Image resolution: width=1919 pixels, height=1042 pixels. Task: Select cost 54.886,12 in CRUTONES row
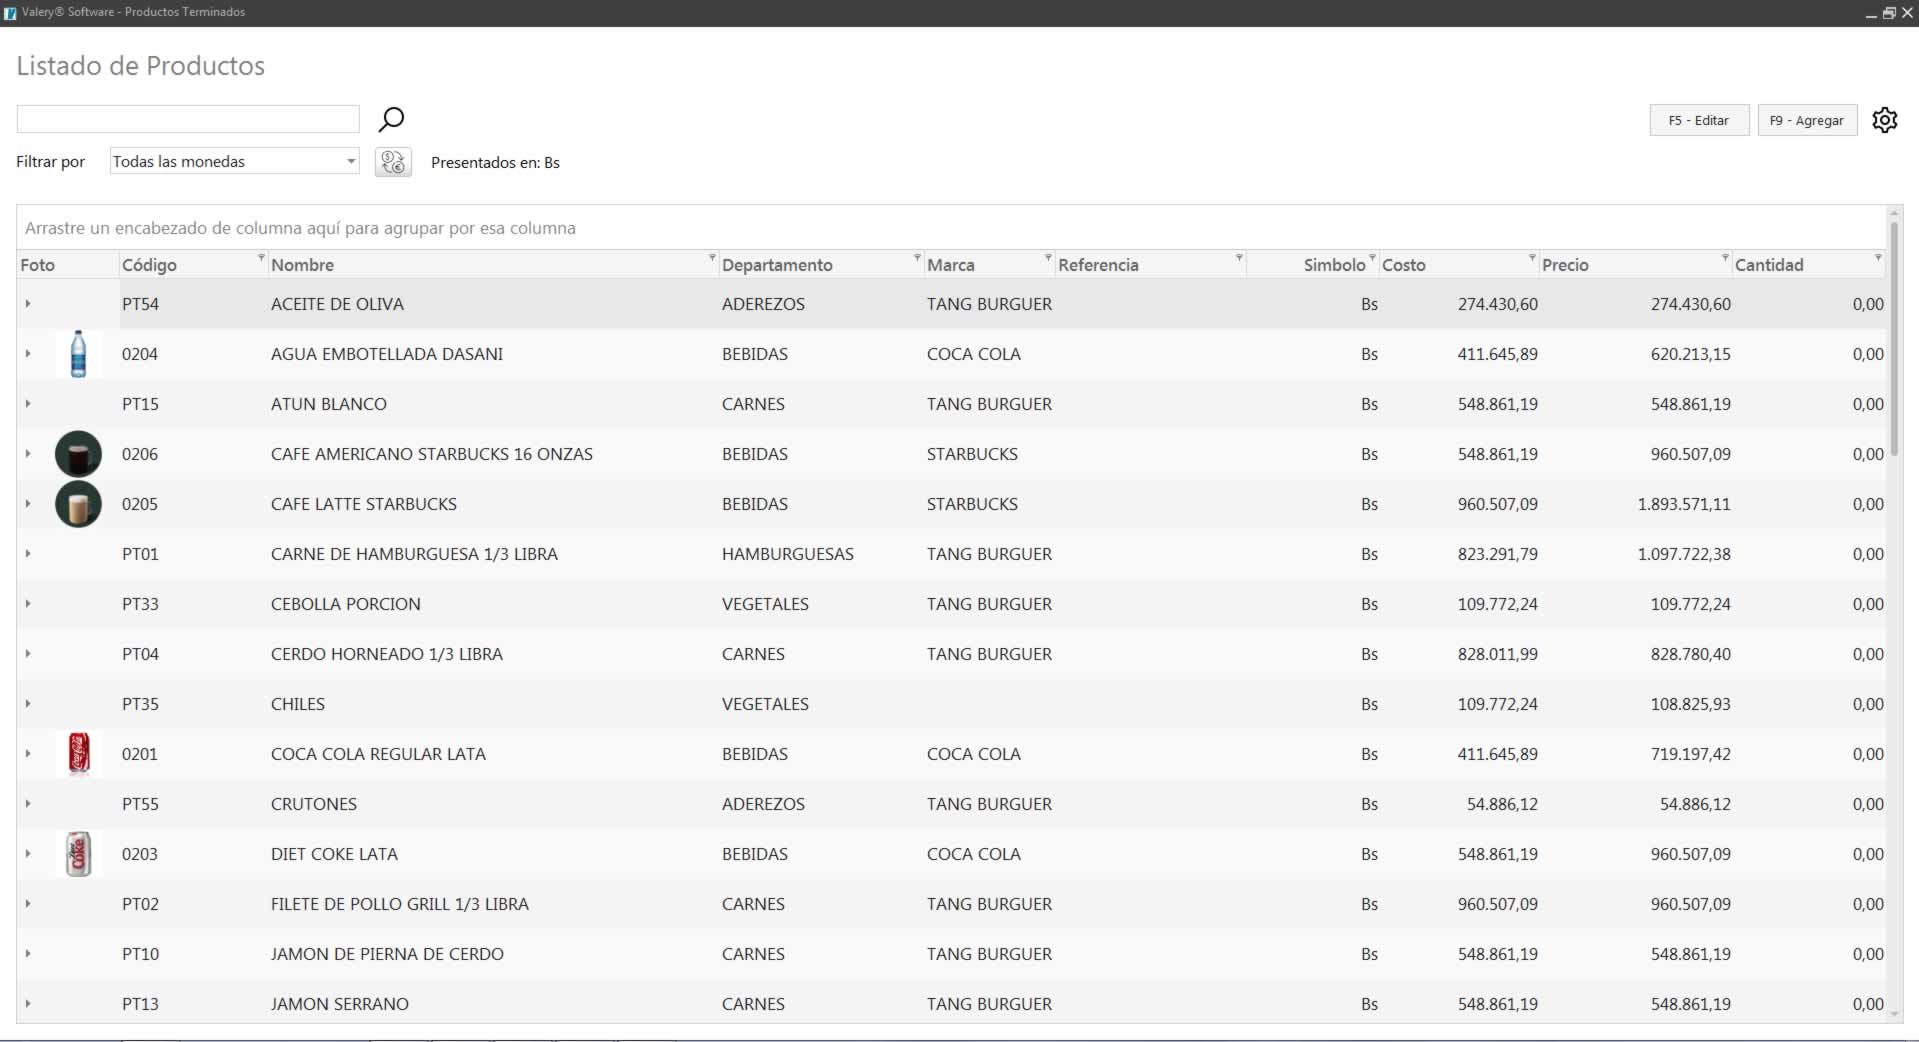pos(1502,804)
